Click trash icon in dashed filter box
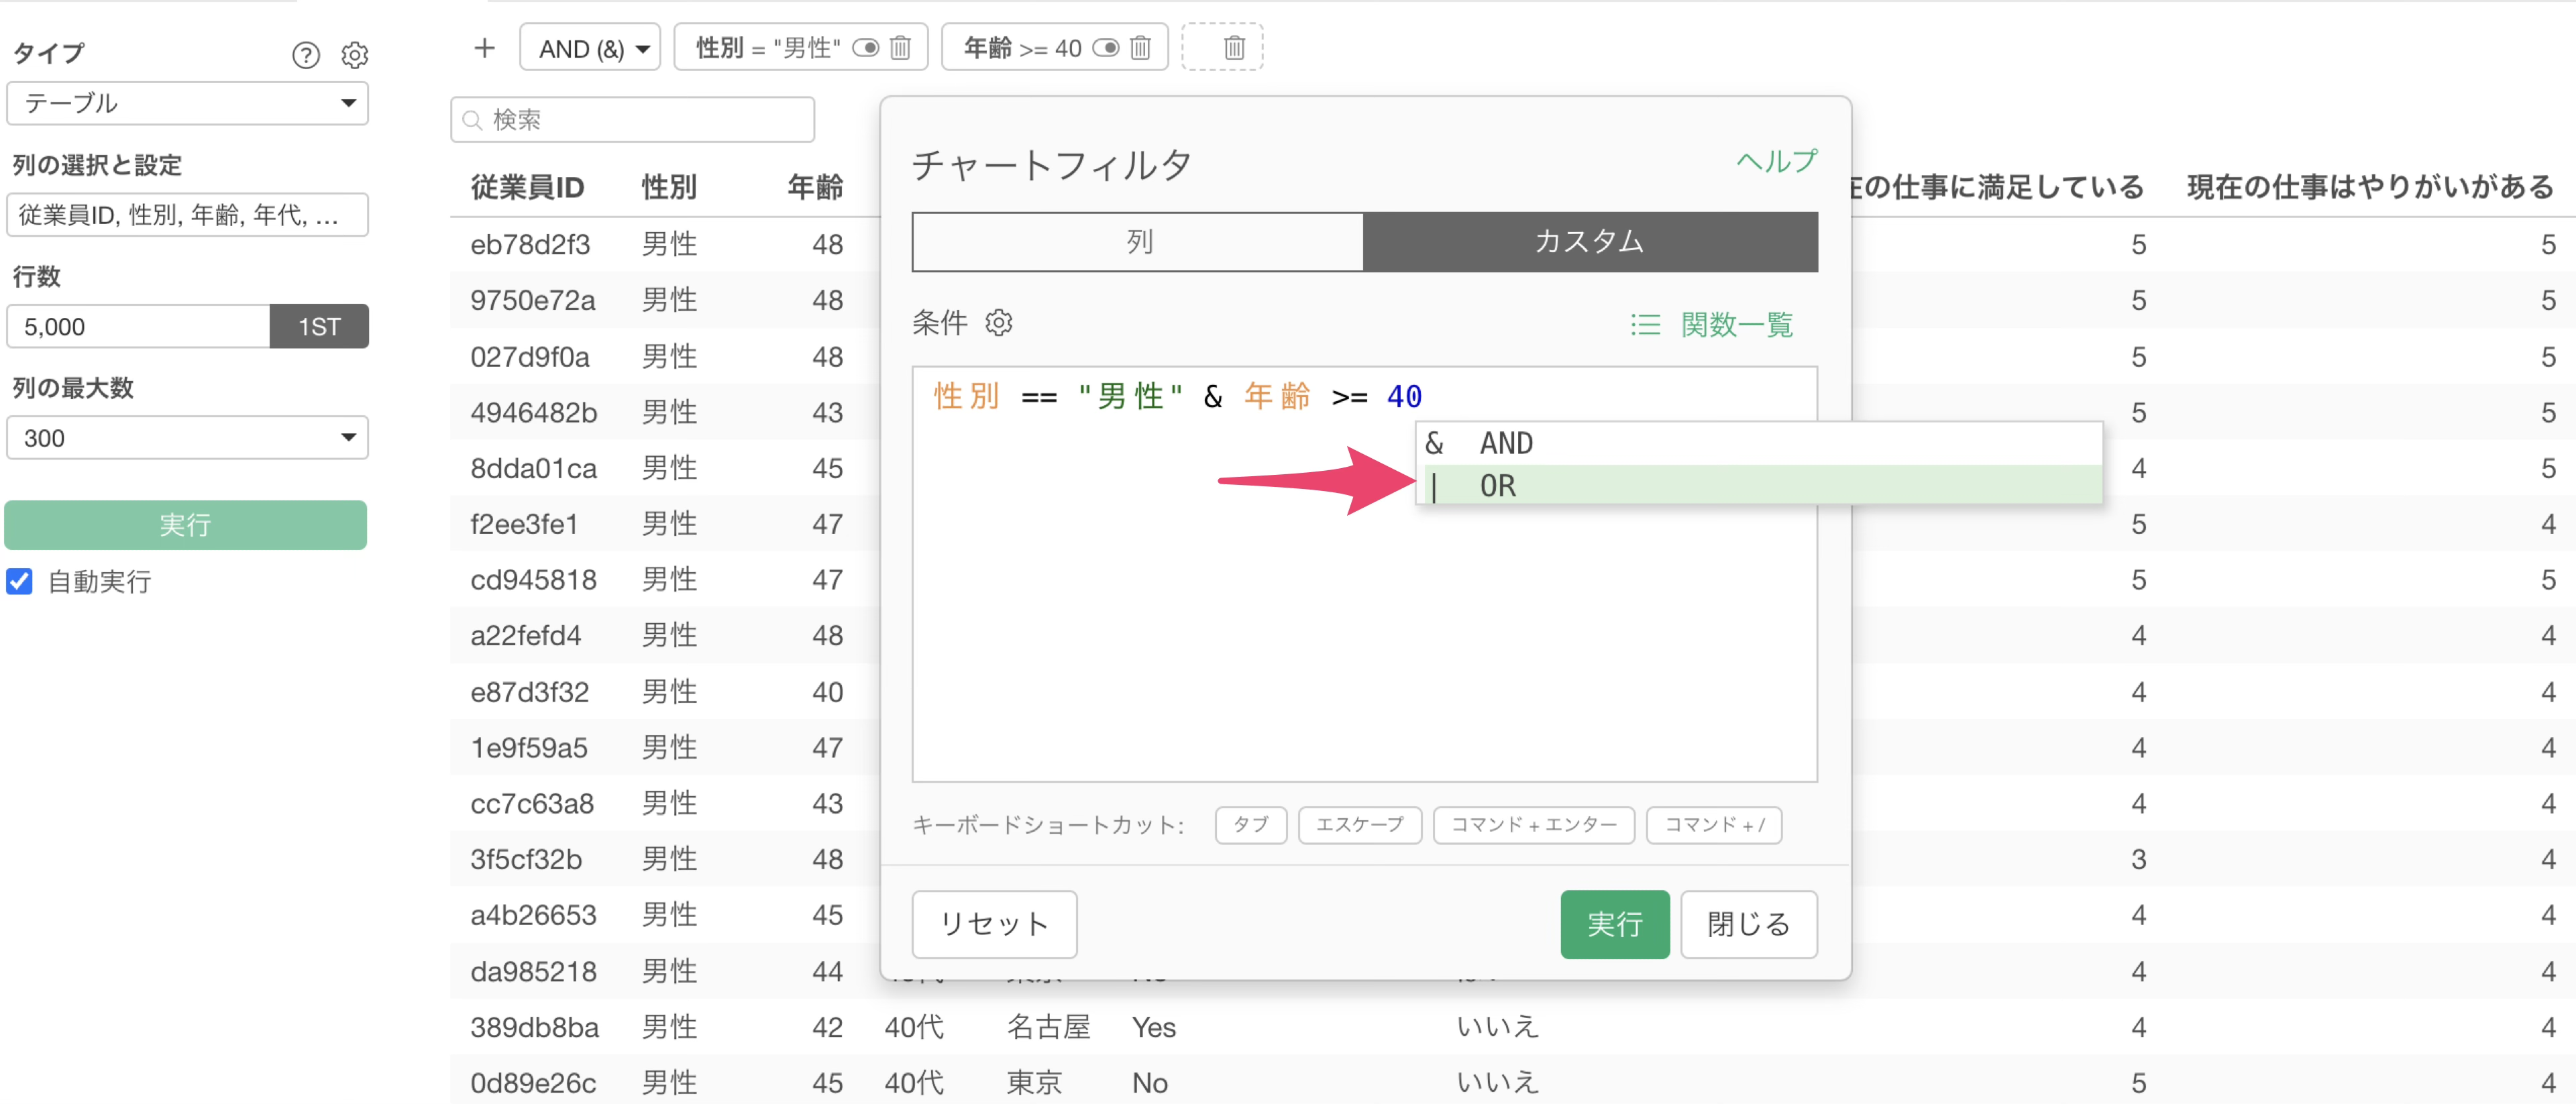Viewport: 2576px width, 1104px height. pyautogui.click(x=1234, y=48)
